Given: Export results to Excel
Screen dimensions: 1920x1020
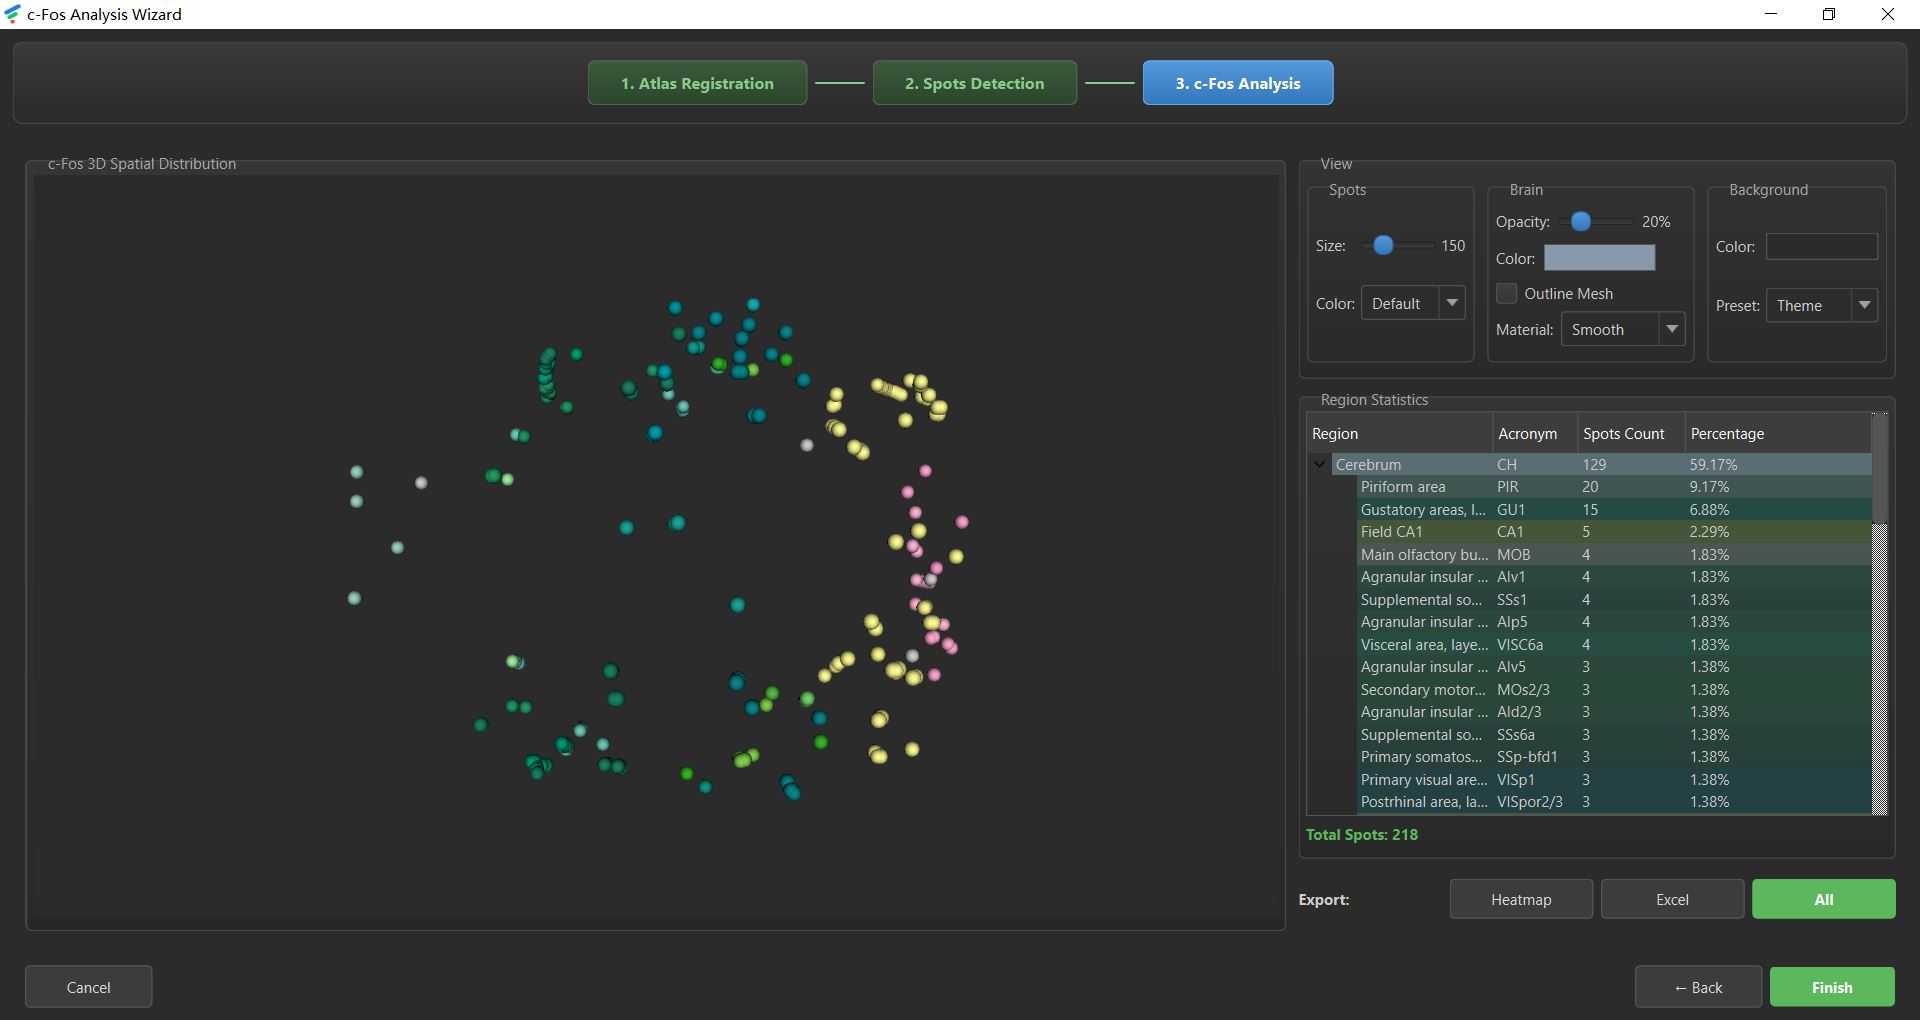Looking at the screenshot, I should [x=1672, y=899].
